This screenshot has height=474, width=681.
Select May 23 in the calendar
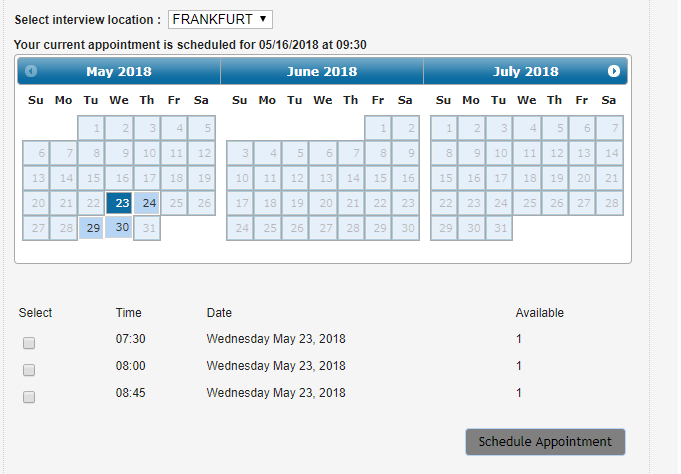pyautogui.click(x=119, y=203)
